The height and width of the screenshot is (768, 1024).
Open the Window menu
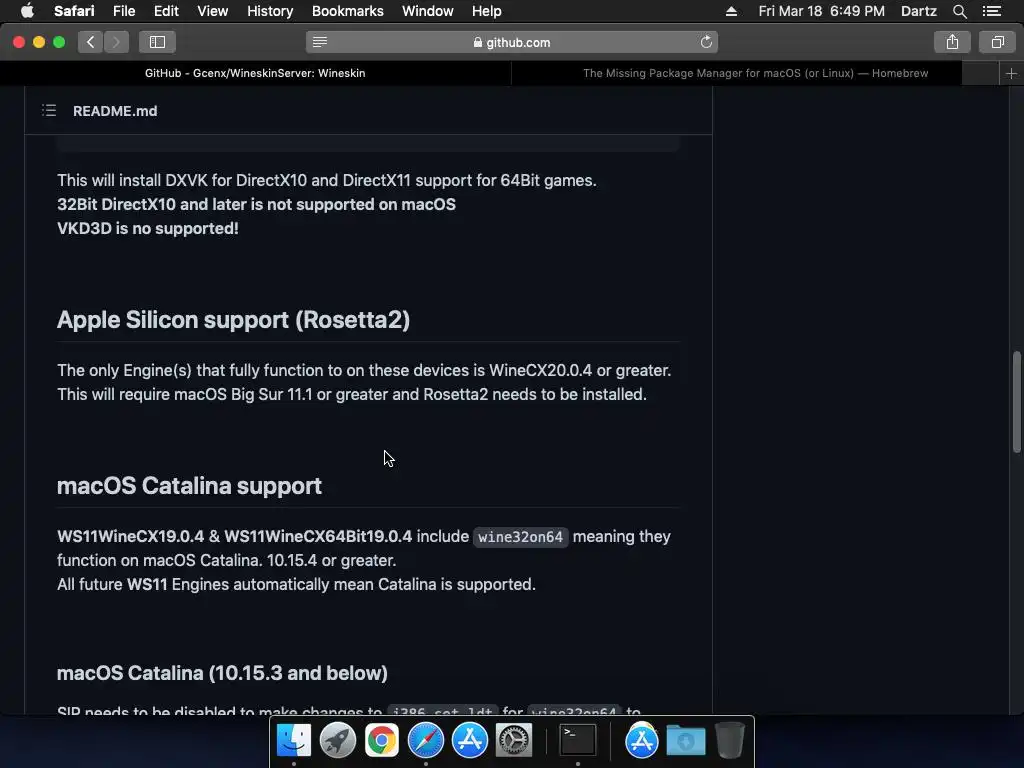[x=427, y=11]
